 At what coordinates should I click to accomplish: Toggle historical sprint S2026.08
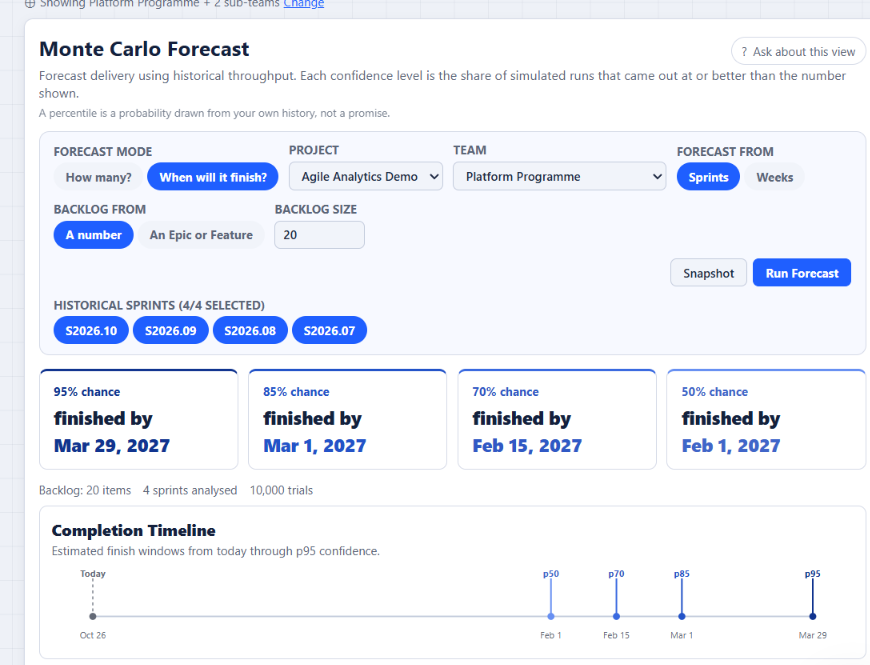[250, 331]
